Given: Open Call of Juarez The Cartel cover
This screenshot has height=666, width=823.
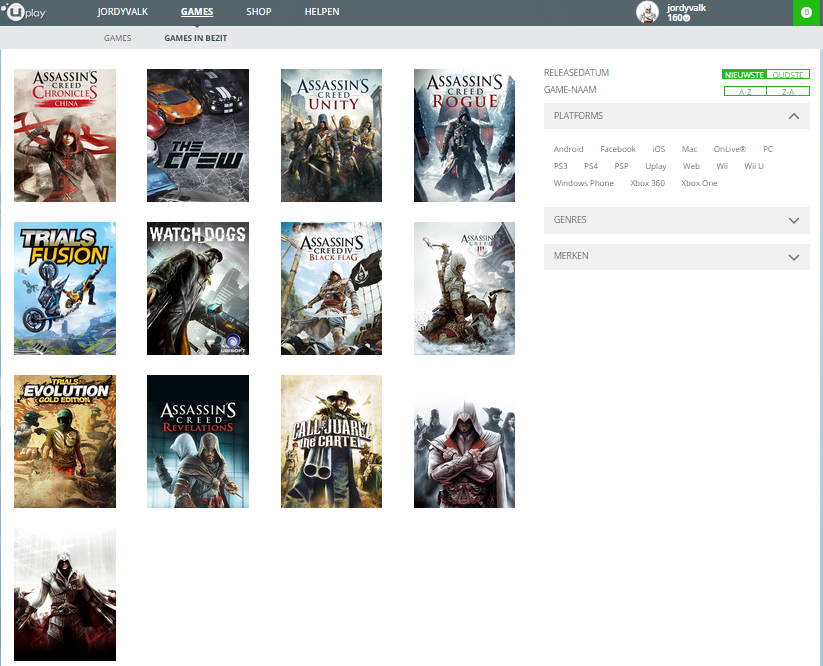Looking at the screenshot, I should pos(331,441).
